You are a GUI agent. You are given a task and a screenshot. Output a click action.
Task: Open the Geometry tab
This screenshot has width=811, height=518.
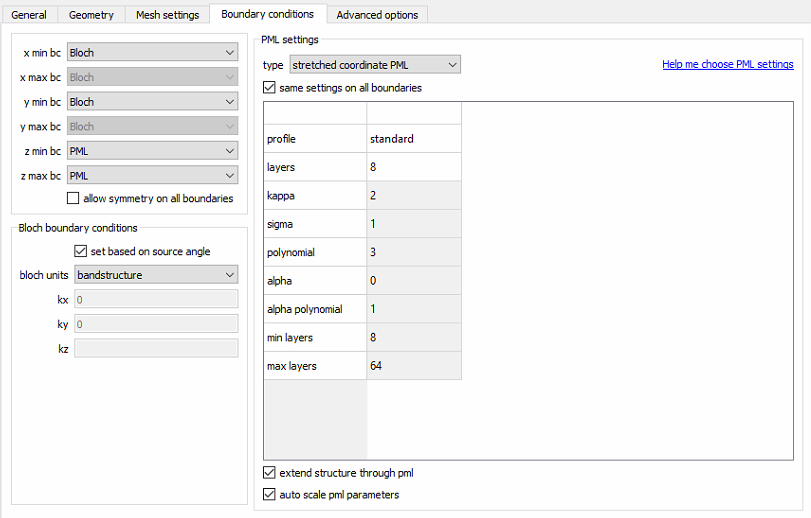coord(91,15)
